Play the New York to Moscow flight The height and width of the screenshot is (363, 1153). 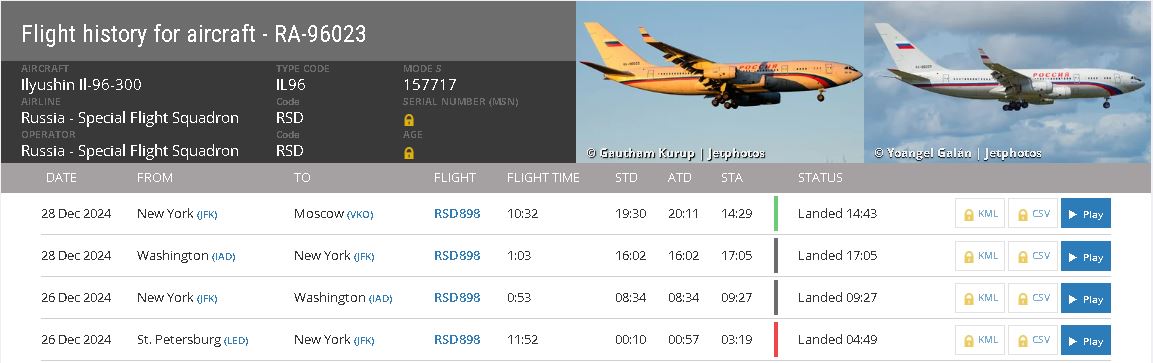[x=1085, y=214]
